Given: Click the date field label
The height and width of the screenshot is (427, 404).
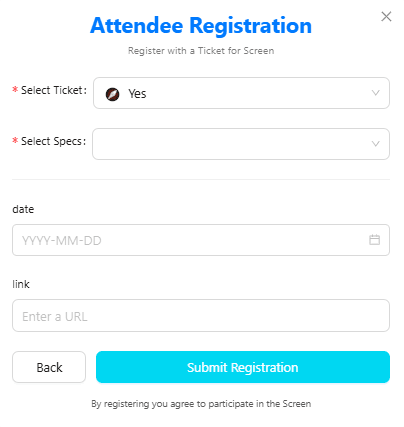Looking at the screenshot, I should pyautogui.click(x=23, y=209).
